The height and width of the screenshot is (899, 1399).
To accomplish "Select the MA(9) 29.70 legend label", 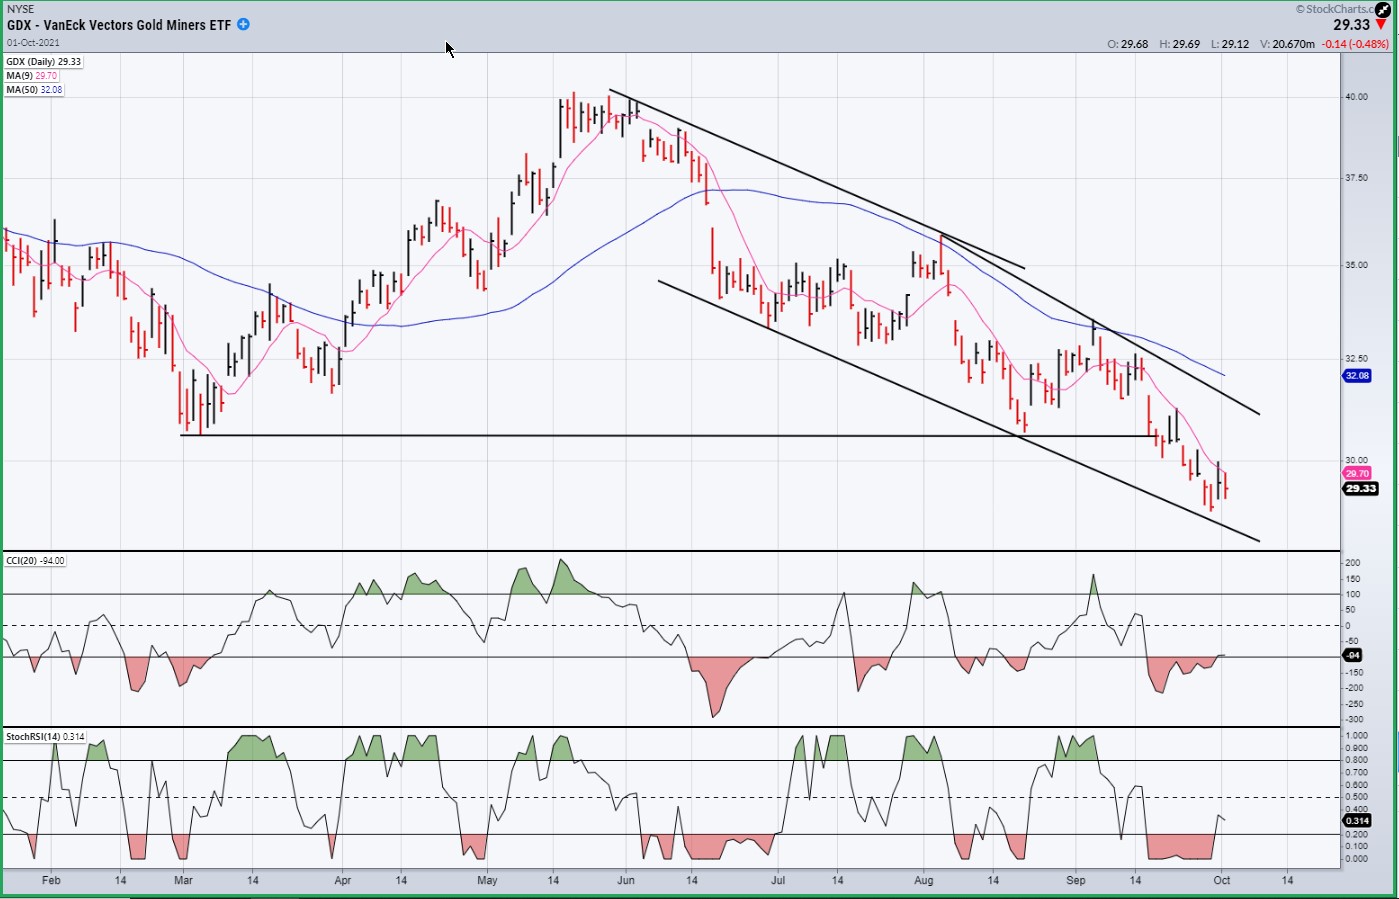I will 32,76.
